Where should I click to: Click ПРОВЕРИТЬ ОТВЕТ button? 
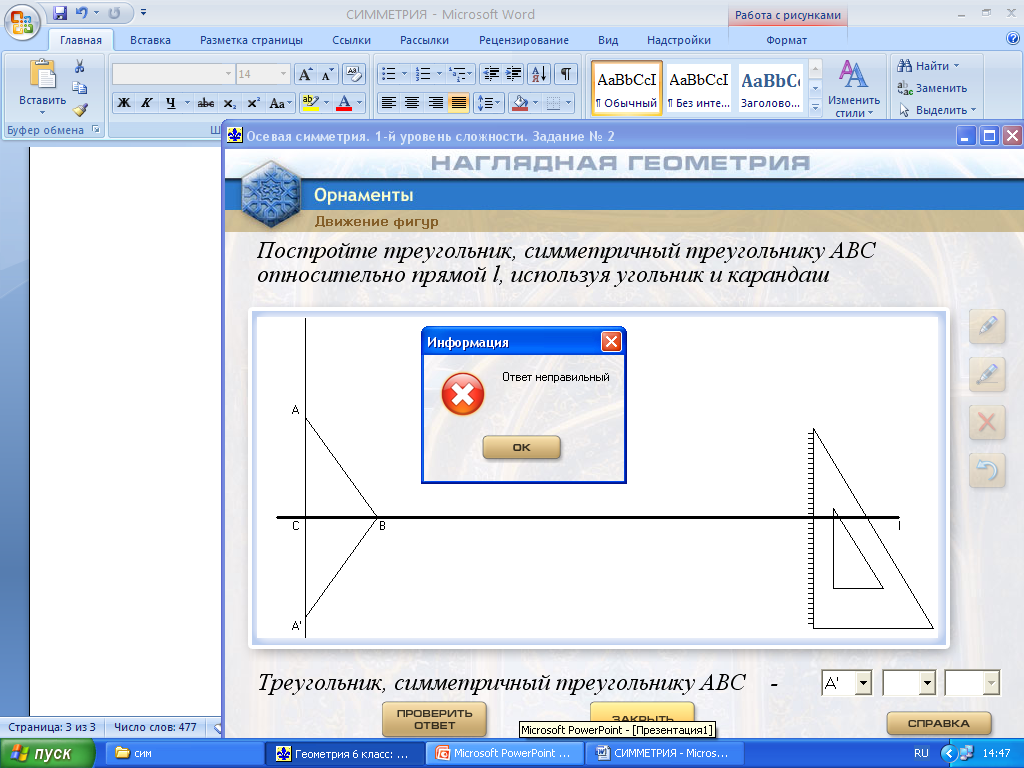pyautogui.click(x=434, y=719)
